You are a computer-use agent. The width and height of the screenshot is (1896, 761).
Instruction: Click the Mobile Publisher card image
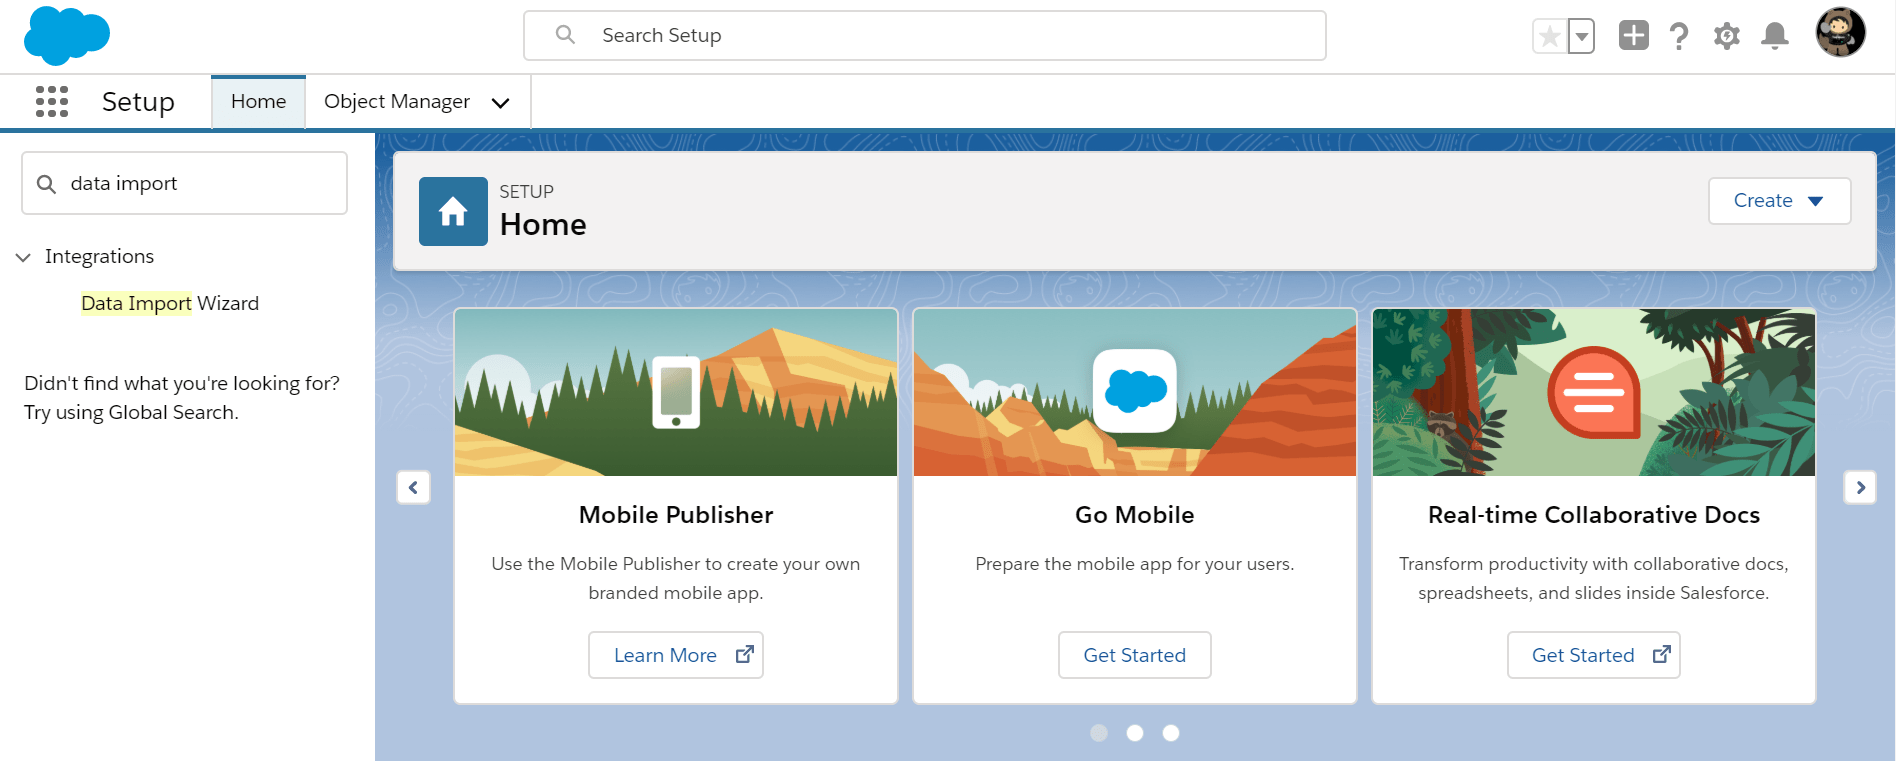[676, 392]
